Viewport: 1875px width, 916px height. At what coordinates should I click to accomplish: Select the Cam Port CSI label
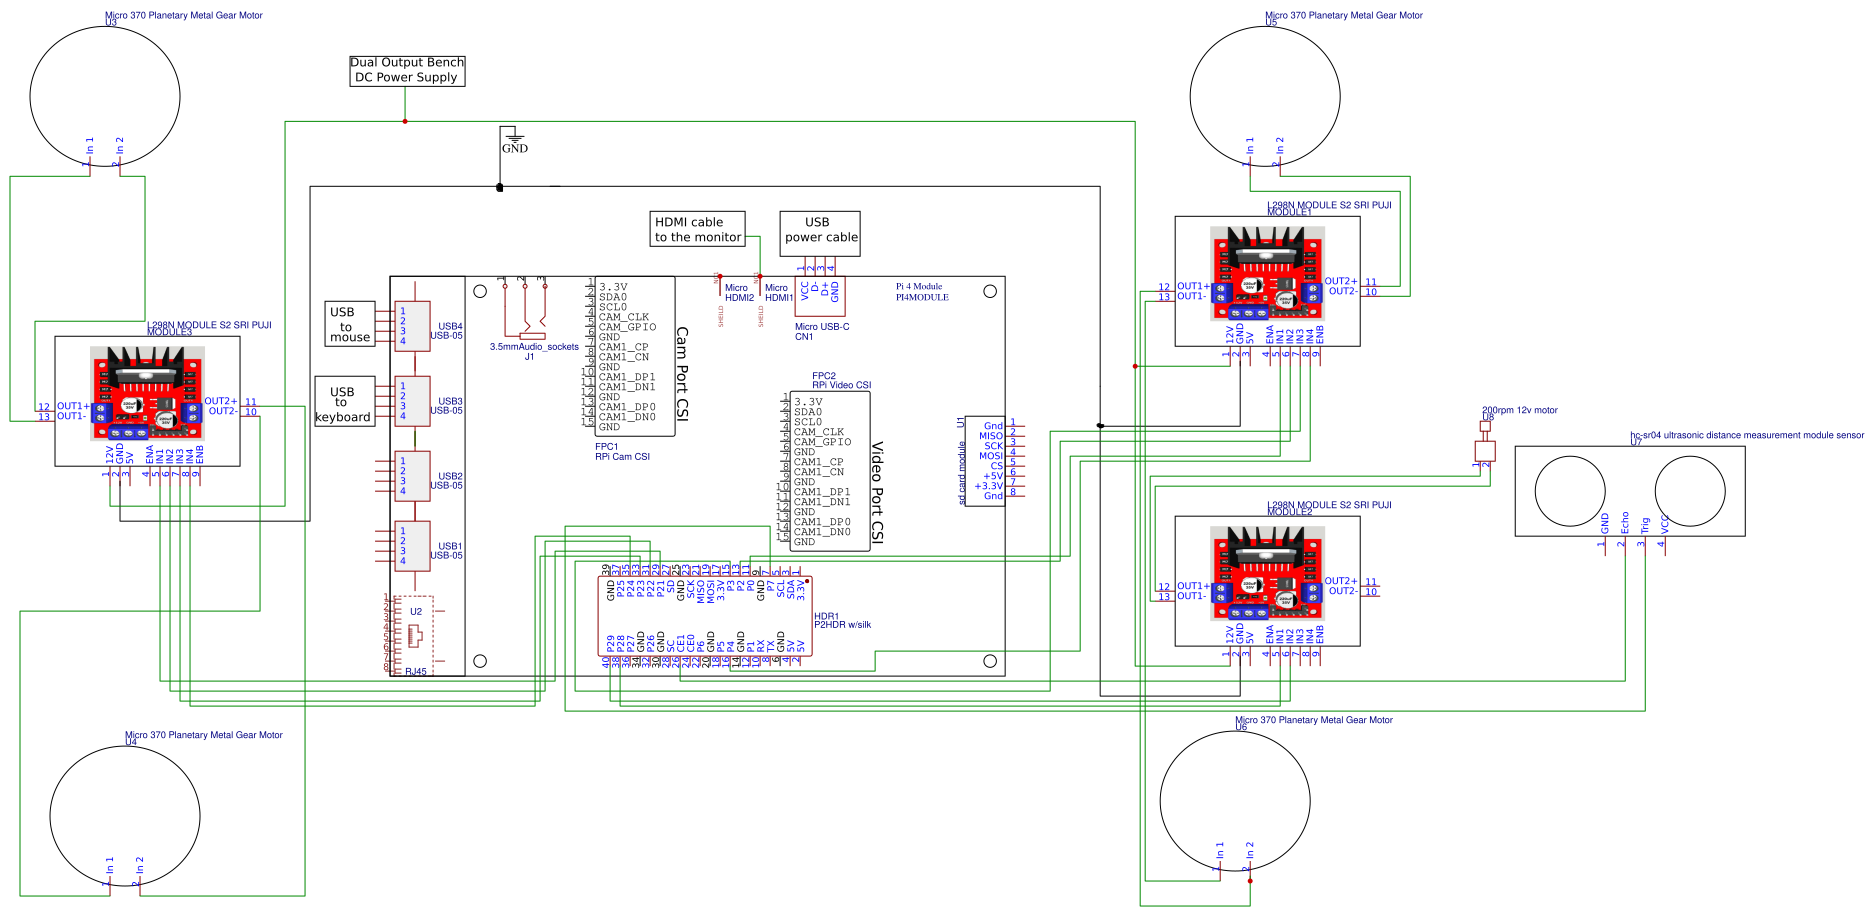[x=680, y=370]
